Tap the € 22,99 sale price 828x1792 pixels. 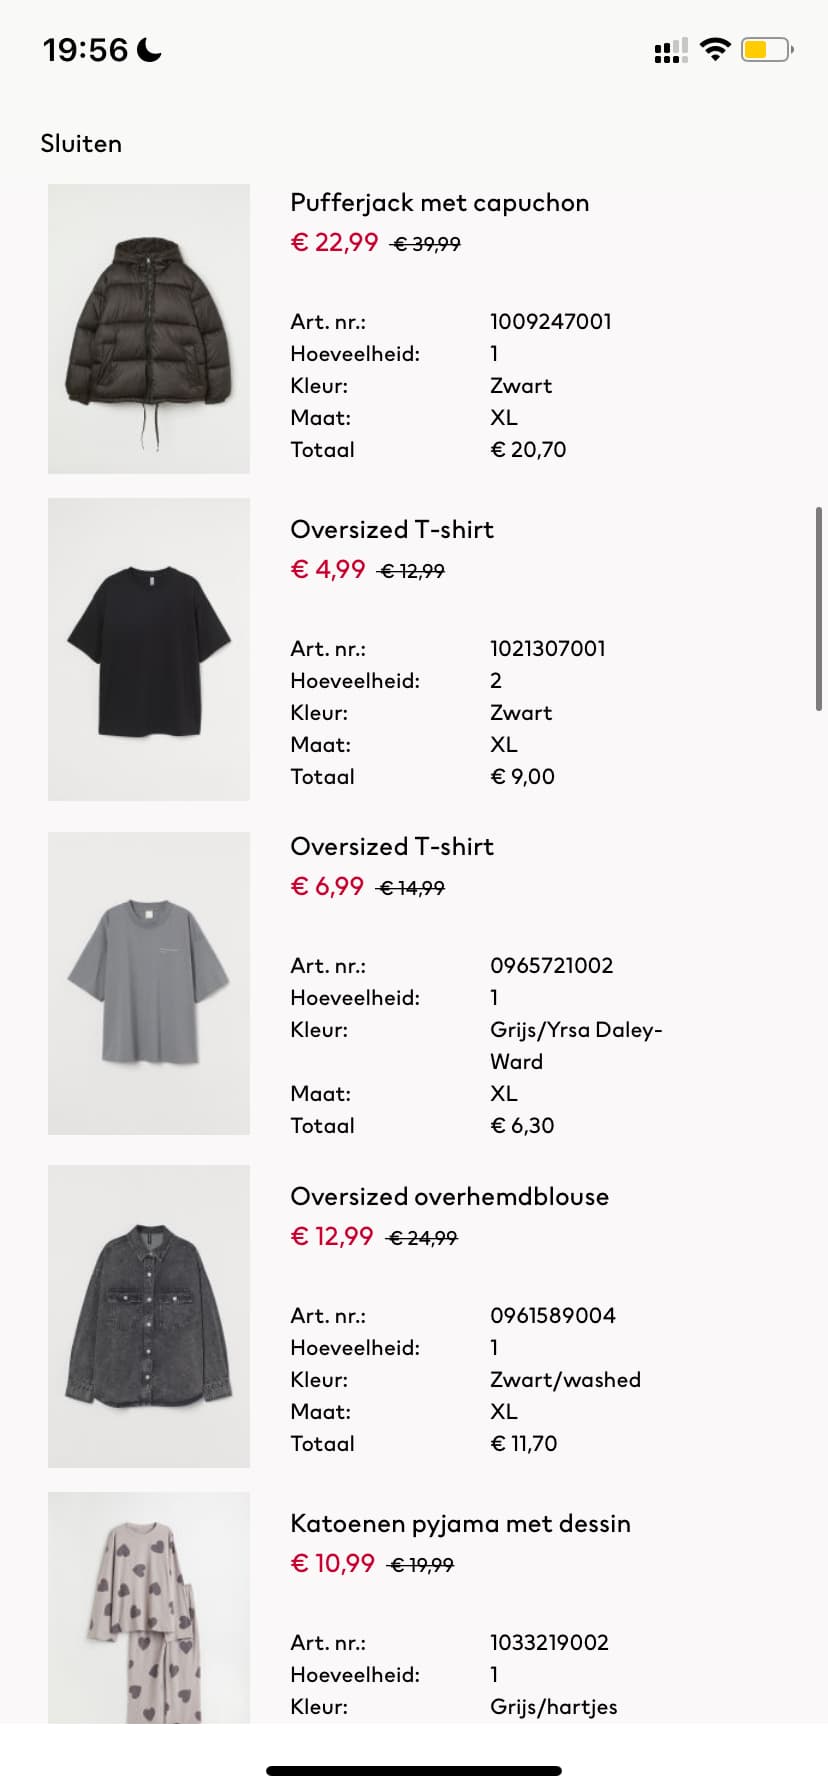(334, 243)
